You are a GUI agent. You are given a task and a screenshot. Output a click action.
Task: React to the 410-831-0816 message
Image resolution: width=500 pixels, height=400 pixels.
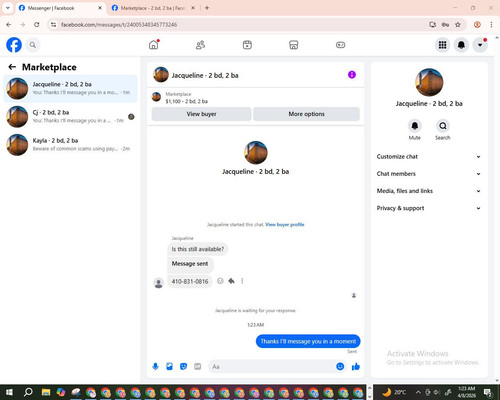coord(220,281)
